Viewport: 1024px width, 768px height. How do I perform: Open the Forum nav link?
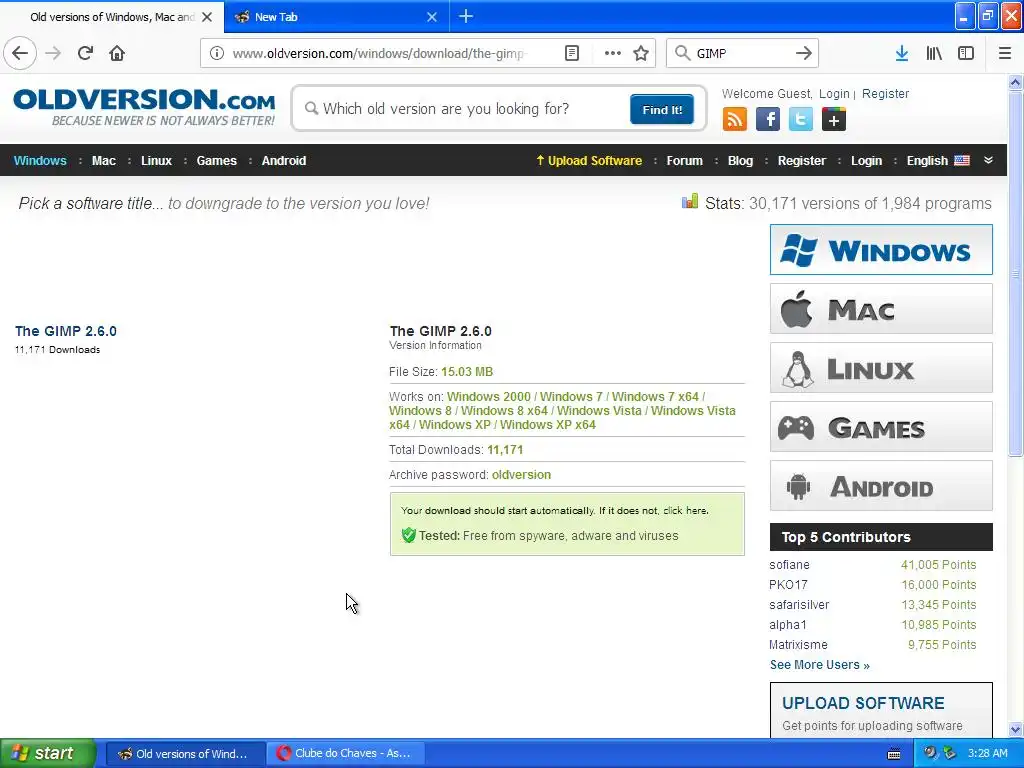684,161
